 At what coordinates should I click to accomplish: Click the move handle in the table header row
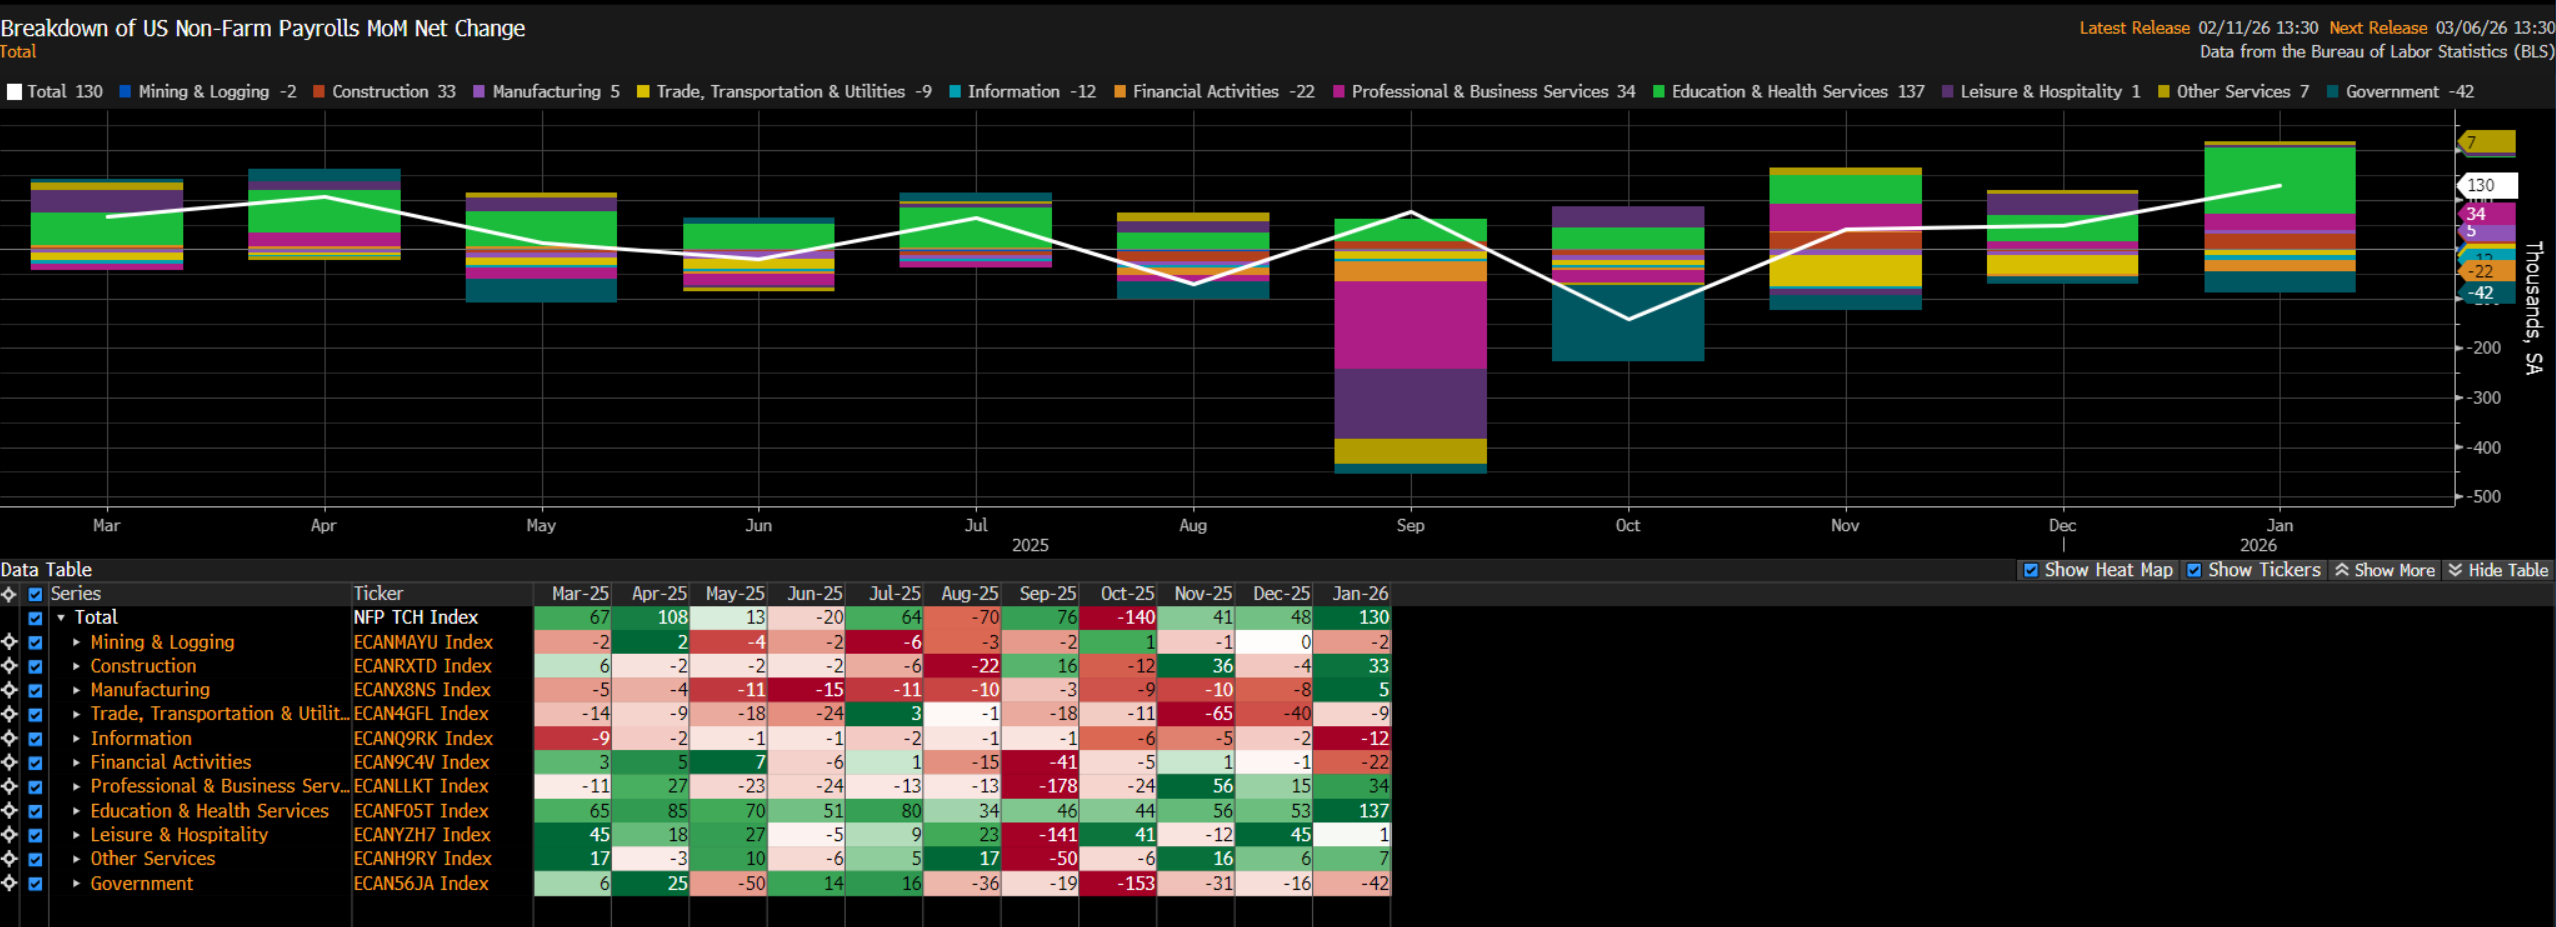(x=9, y=594)
